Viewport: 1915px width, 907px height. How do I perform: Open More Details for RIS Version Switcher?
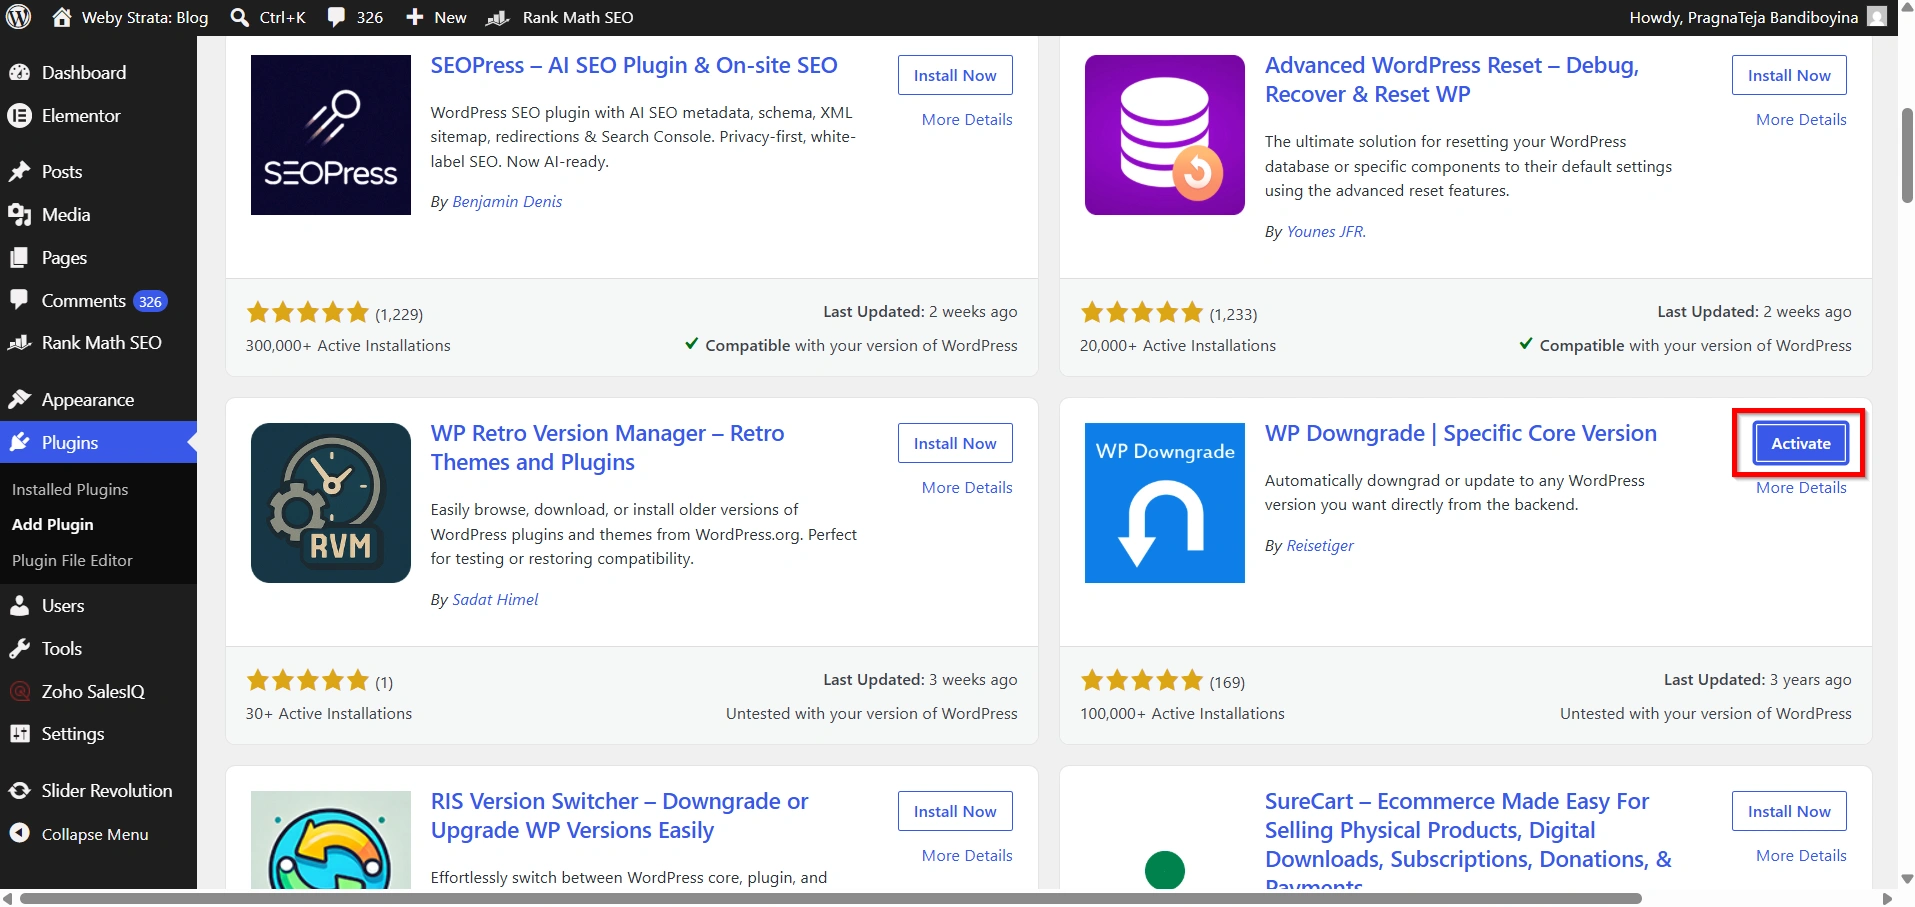pyautogui.click(x=967, y=855)
